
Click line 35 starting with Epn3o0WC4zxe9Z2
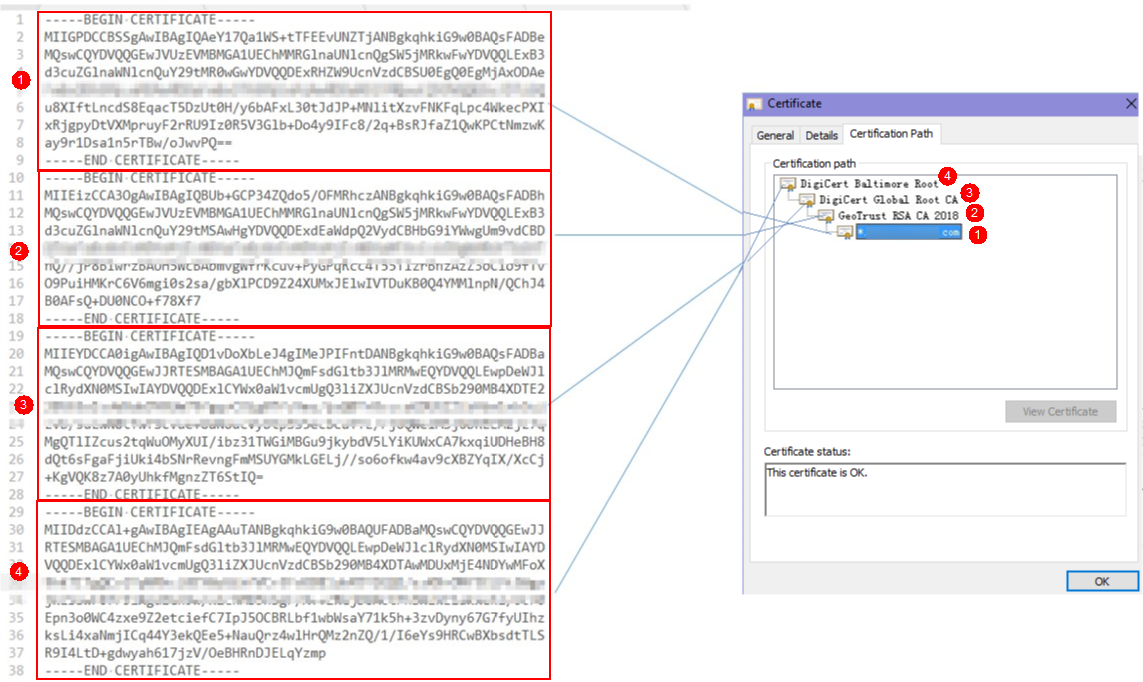click(x=294, y=618)
